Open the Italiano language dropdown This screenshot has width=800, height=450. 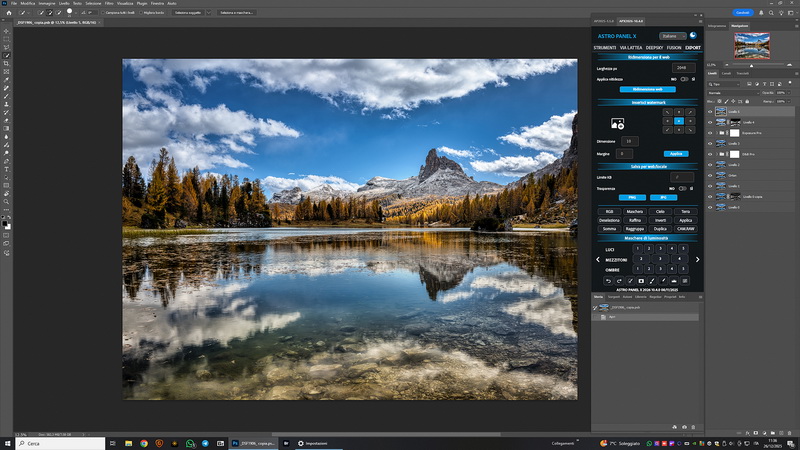[671, 36]
